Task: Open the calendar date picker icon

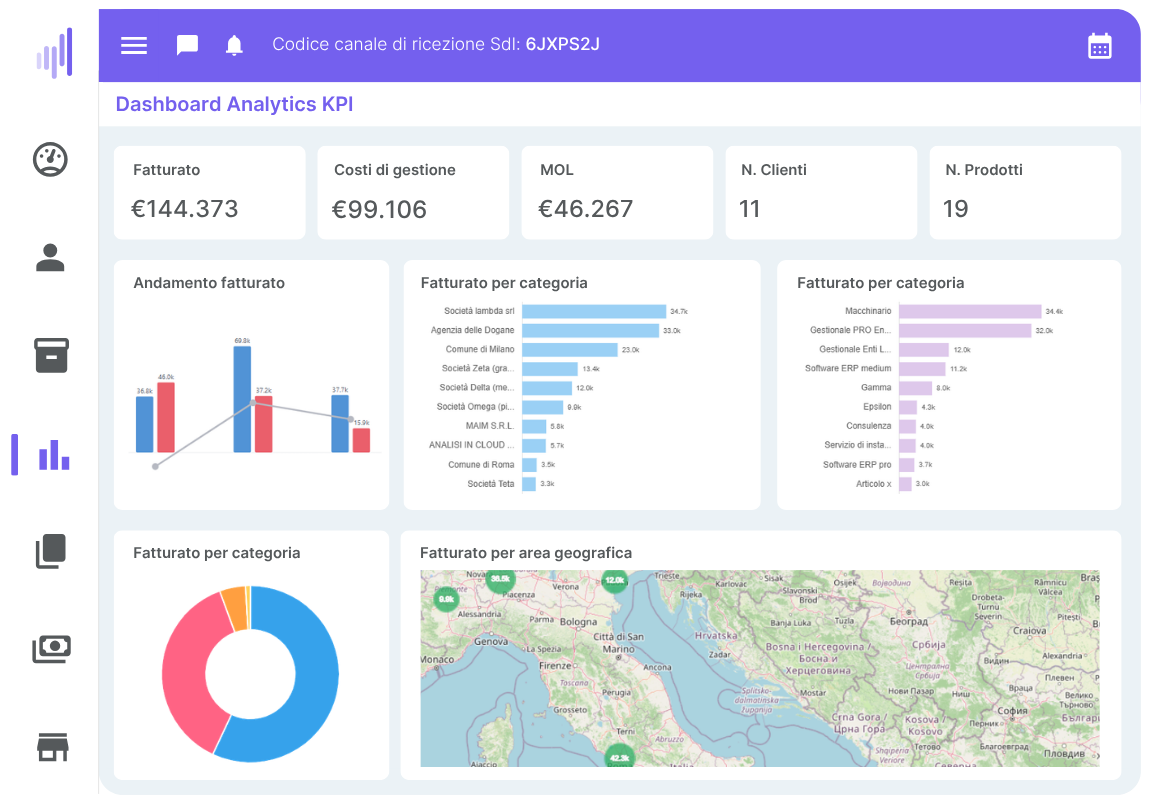Action: point(1099,46)
